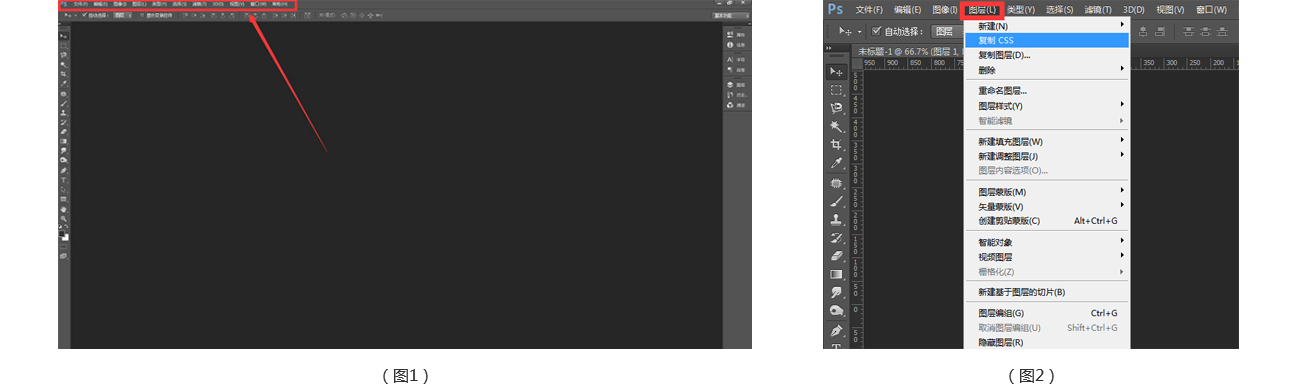Select the Lasso tool in 图2 toolbar
1300x384 pixels.
coord(836,108)
